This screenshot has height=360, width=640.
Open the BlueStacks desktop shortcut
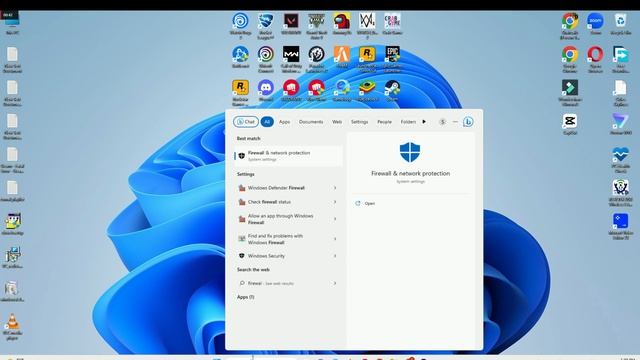(367, 88)
